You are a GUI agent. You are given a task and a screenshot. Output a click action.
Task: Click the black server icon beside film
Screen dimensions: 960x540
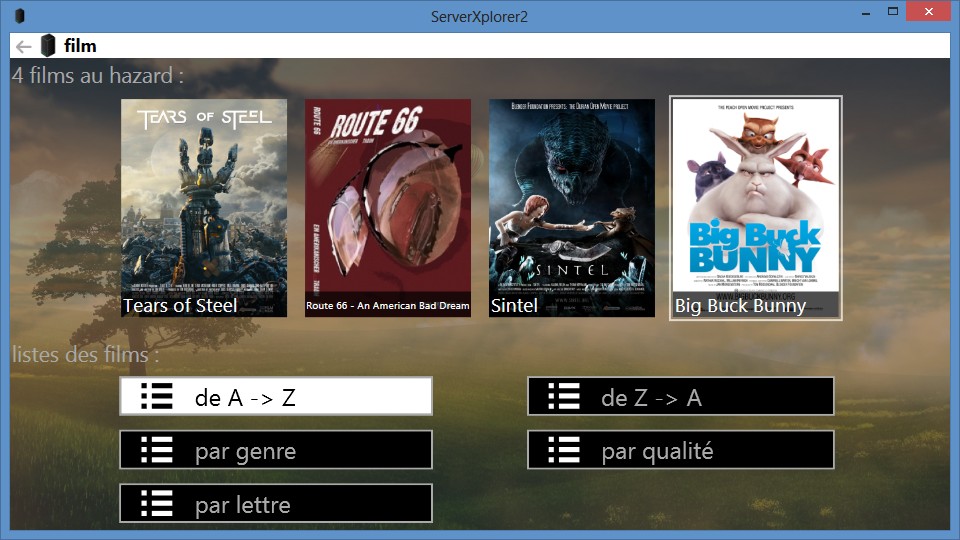click(48, 45)
